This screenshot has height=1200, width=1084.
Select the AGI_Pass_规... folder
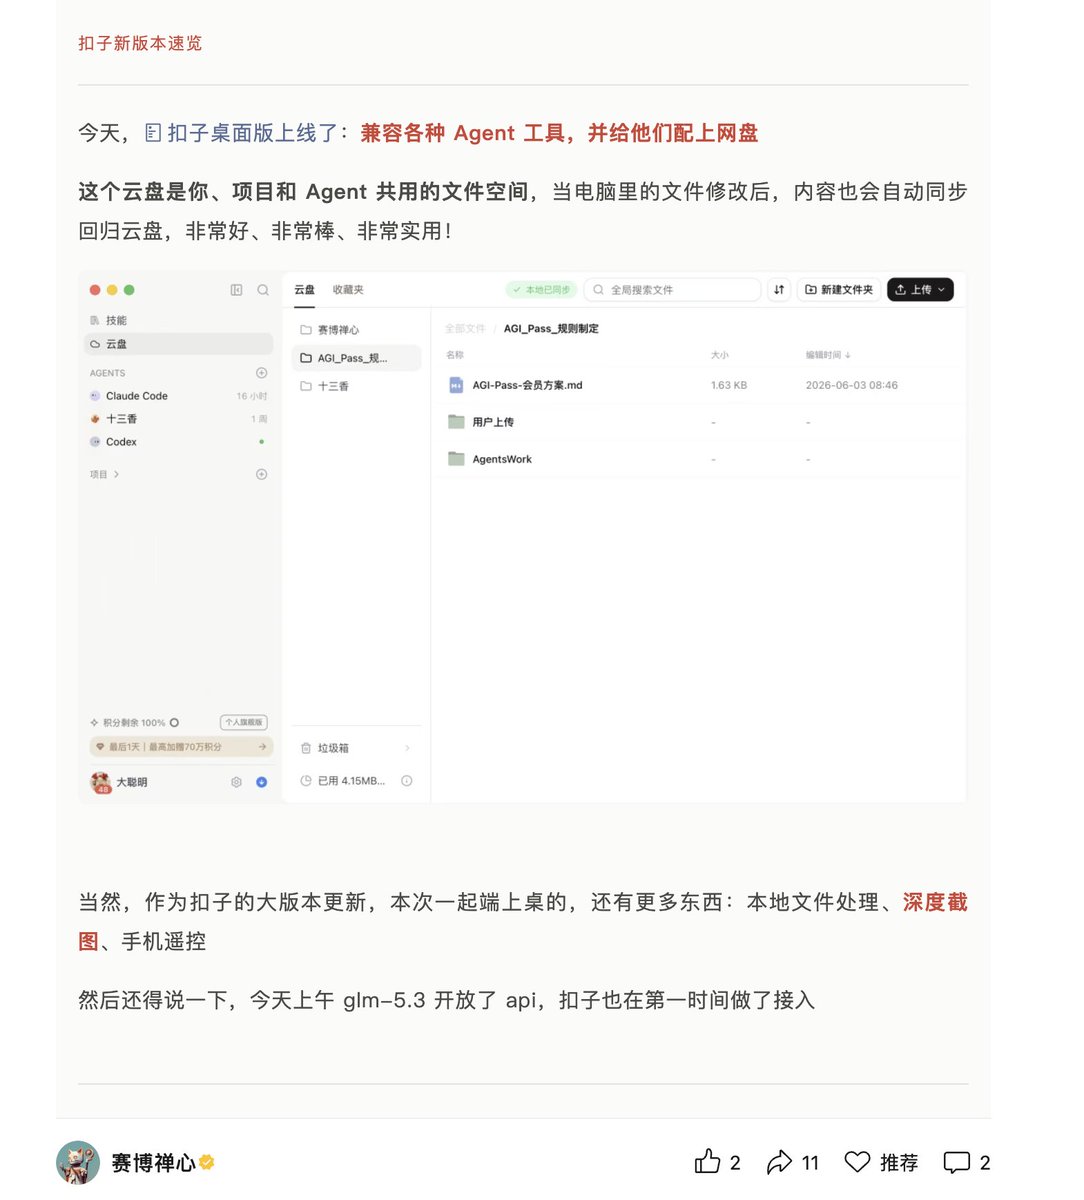356,358
